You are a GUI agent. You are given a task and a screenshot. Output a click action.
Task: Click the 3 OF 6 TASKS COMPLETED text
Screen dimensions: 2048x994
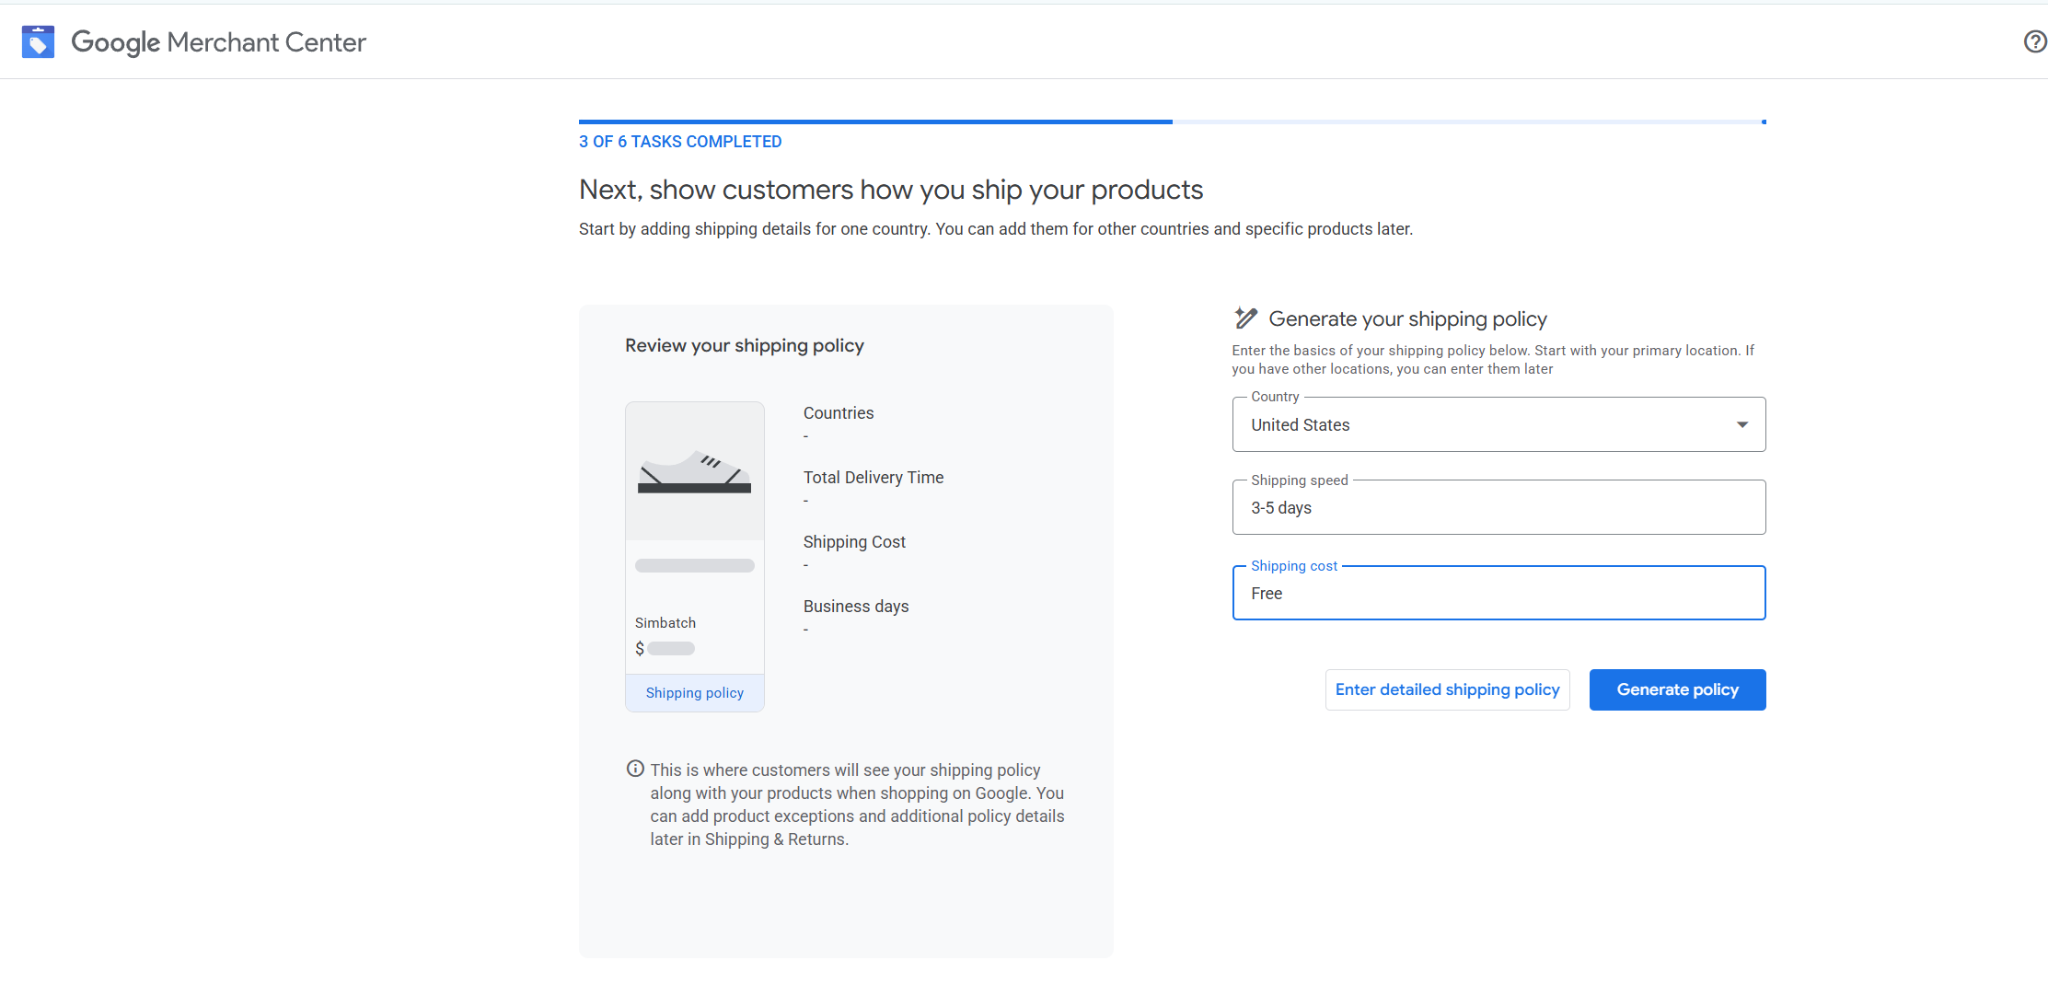(x=680, y=142)
